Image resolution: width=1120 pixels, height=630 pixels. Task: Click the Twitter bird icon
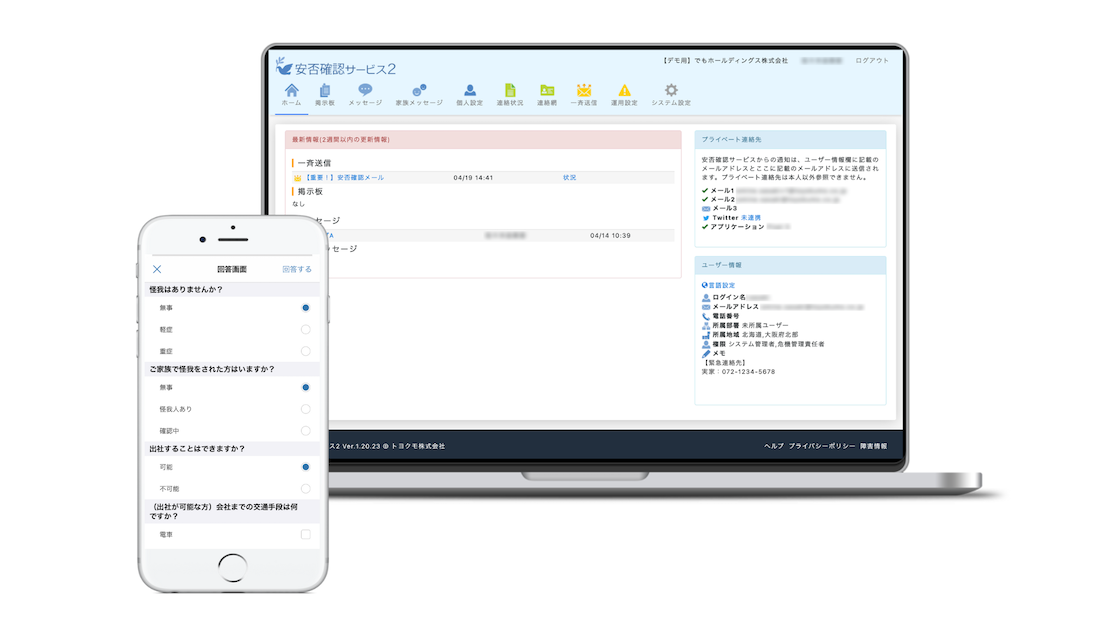point(706,218)
